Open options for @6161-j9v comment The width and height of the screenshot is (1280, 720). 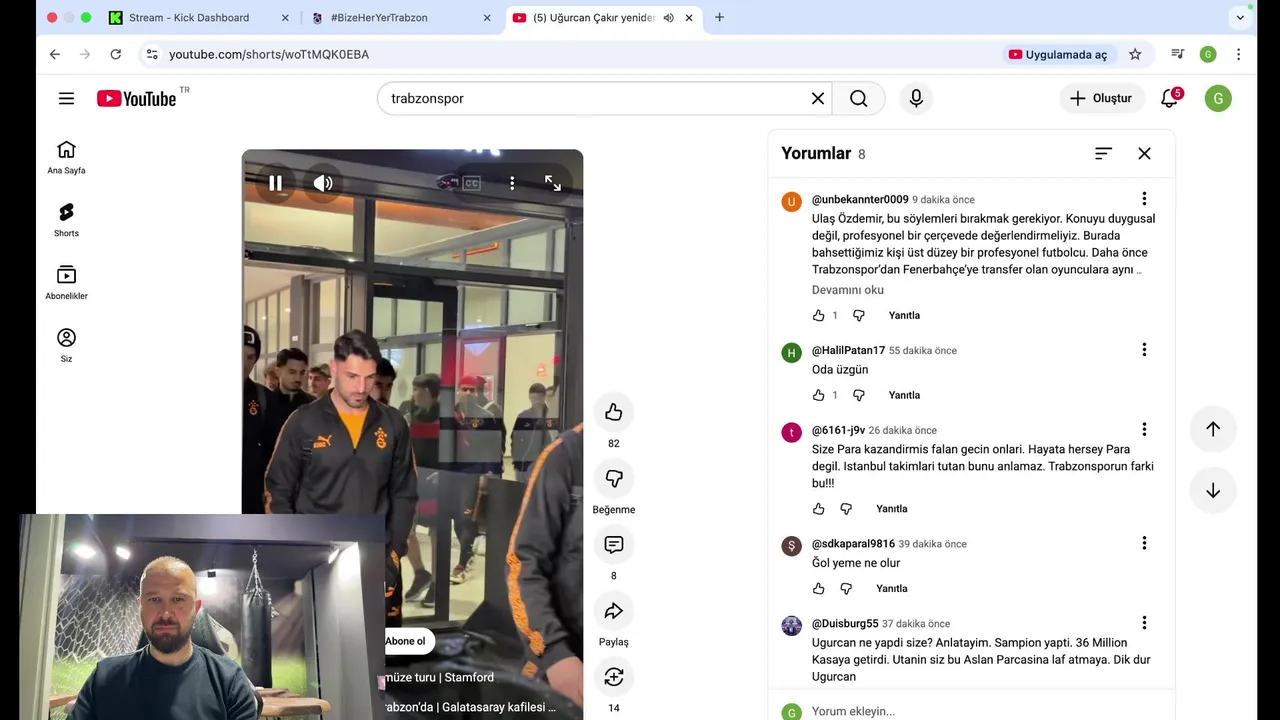[1144, 430]
